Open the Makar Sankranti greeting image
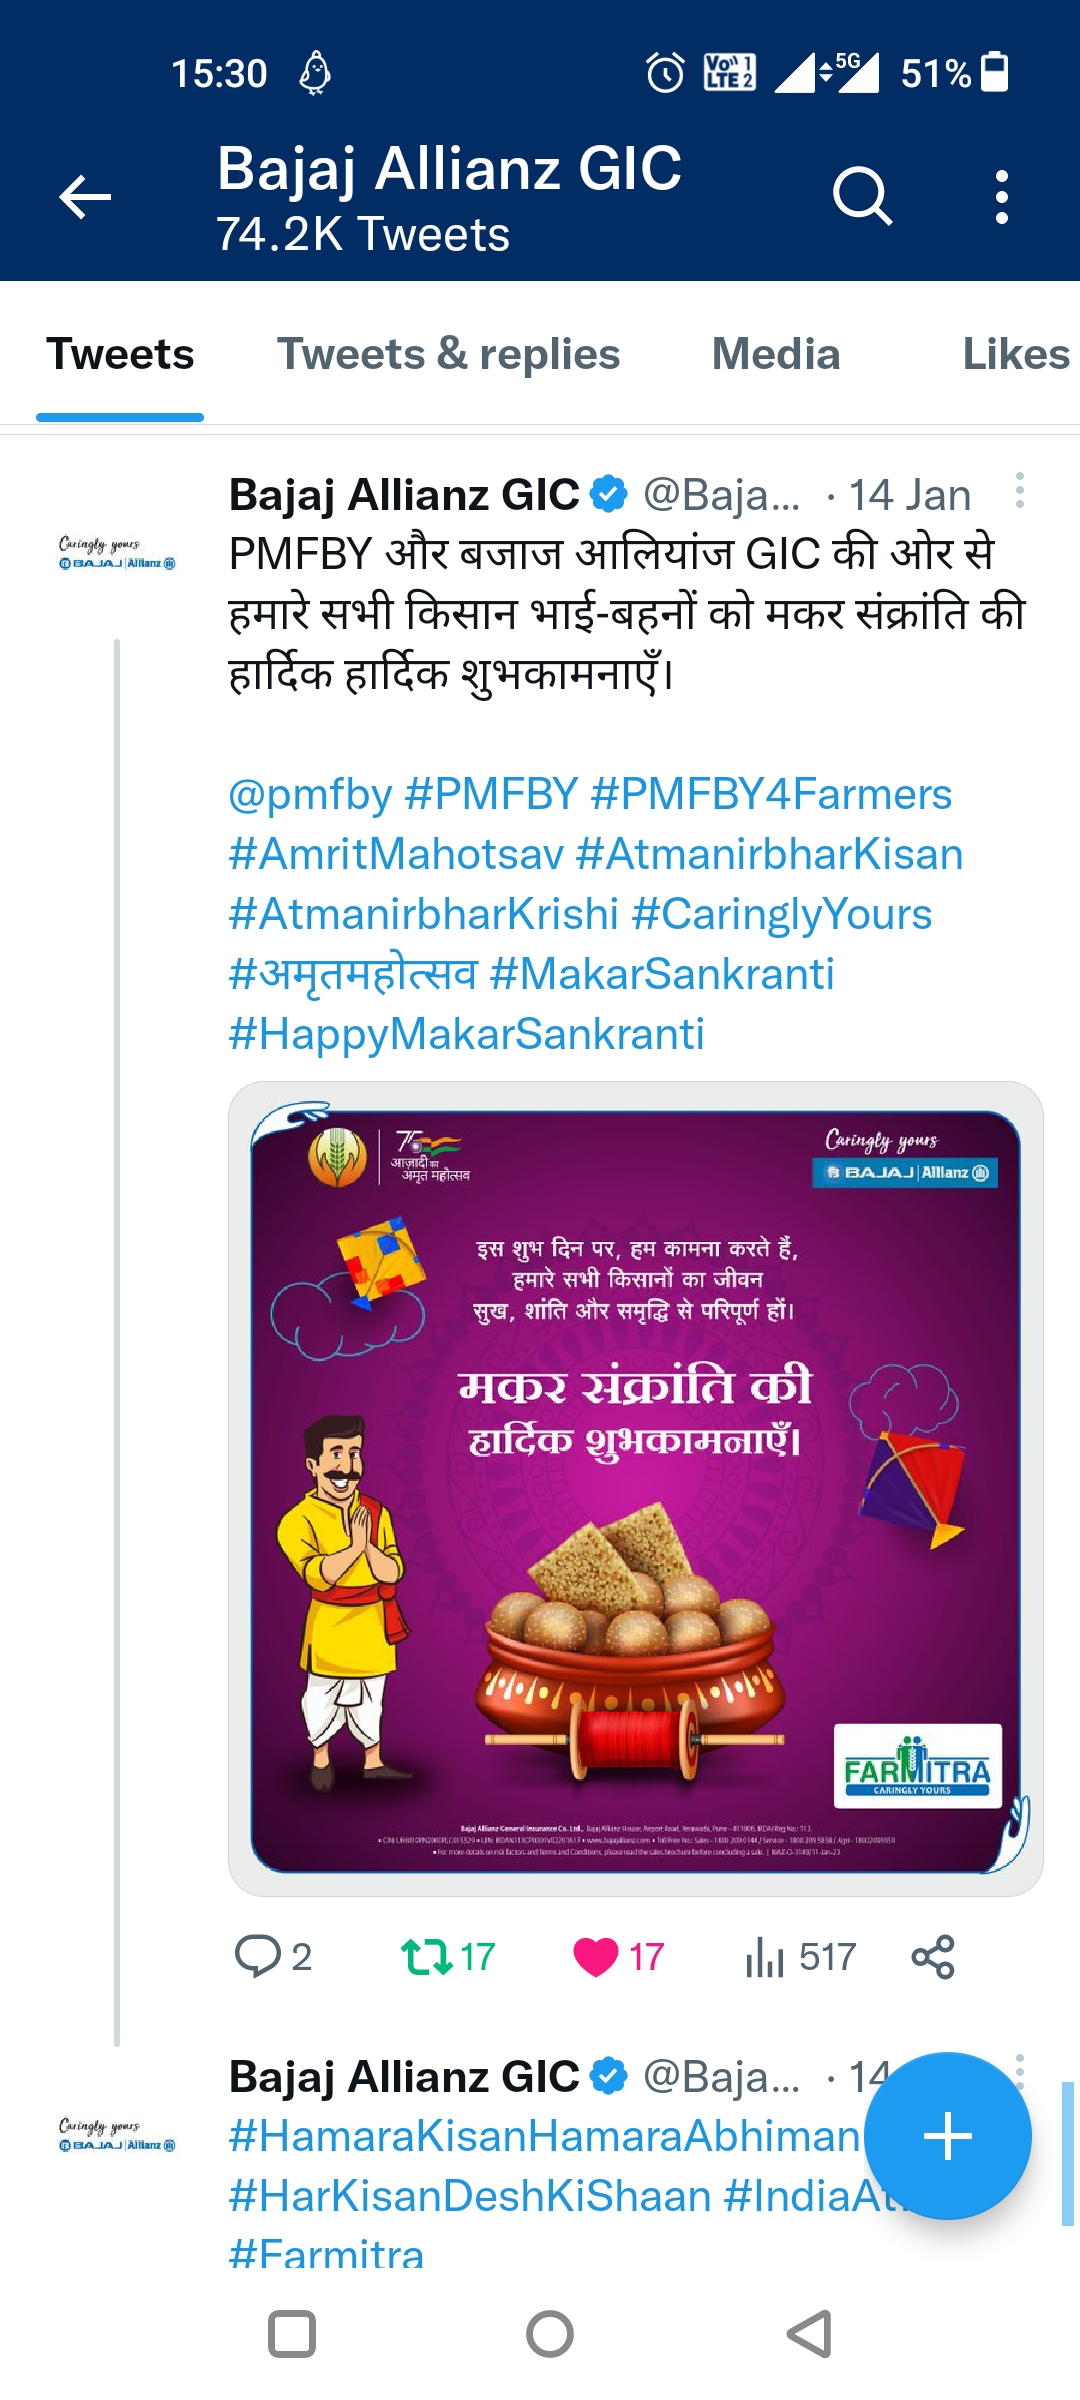The height and width of the screenshot is (2400, 1080). (636, 1488)
